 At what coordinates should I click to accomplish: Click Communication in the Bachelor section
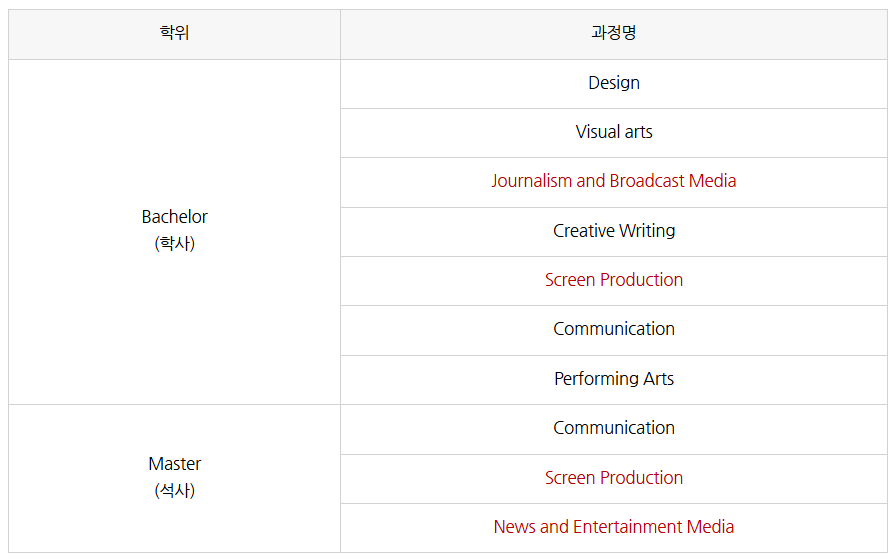(613, 329)
